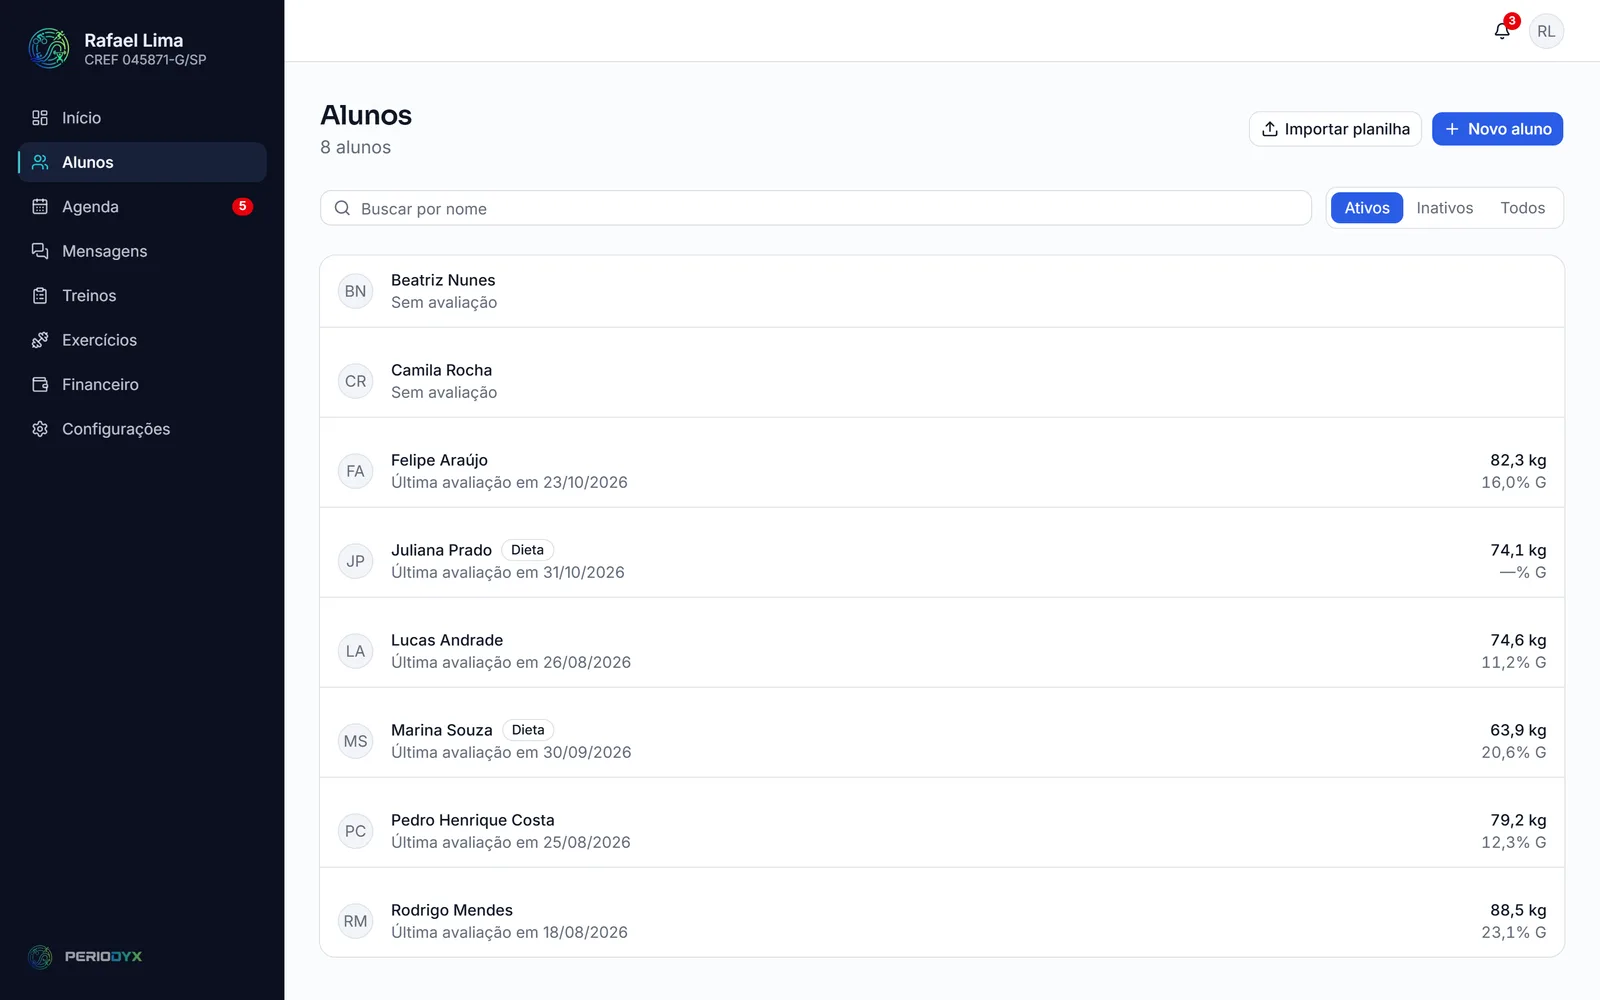Open the RL user avatar menu
The width and height of the screenshot is (1600, 1000).
tap(1546, 31)
